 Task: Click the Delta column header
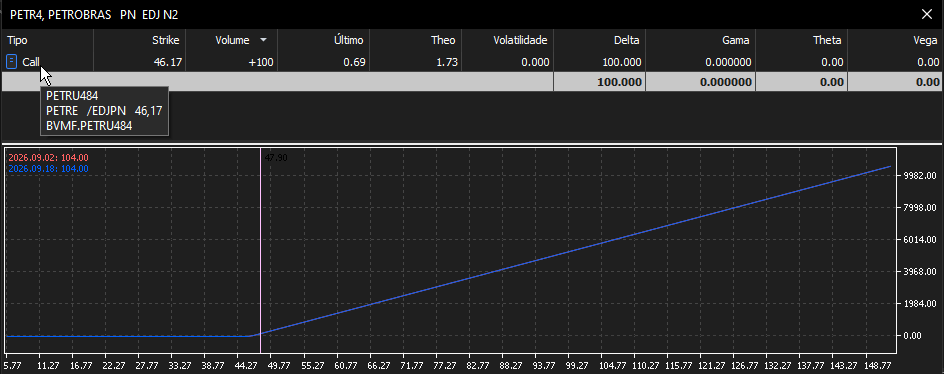(626, 40)
